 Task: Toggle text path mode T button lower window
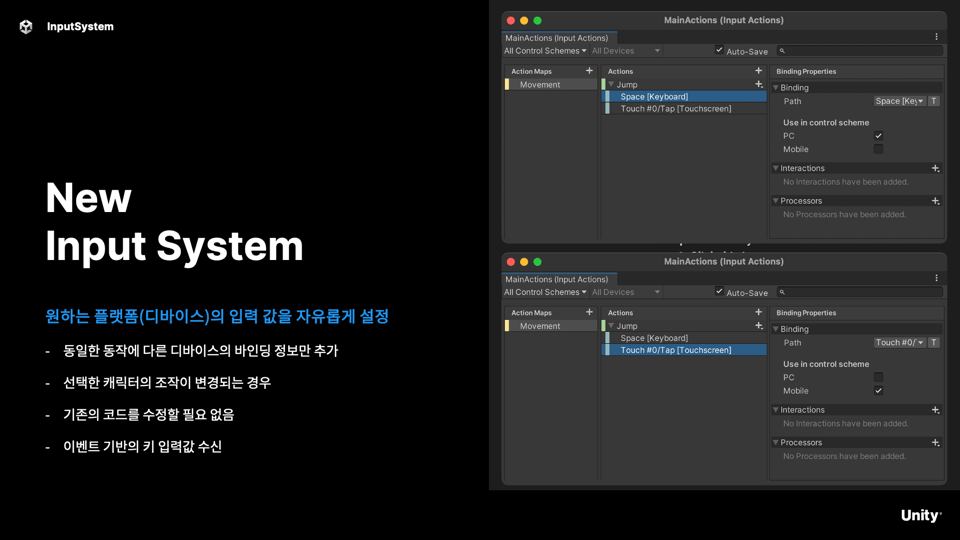[934, 342]
